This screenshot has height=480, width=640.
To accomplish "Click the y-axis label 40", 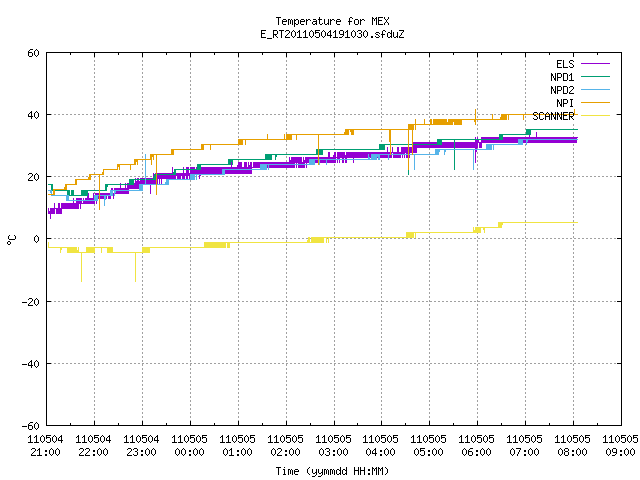I will tap(33, 115).
